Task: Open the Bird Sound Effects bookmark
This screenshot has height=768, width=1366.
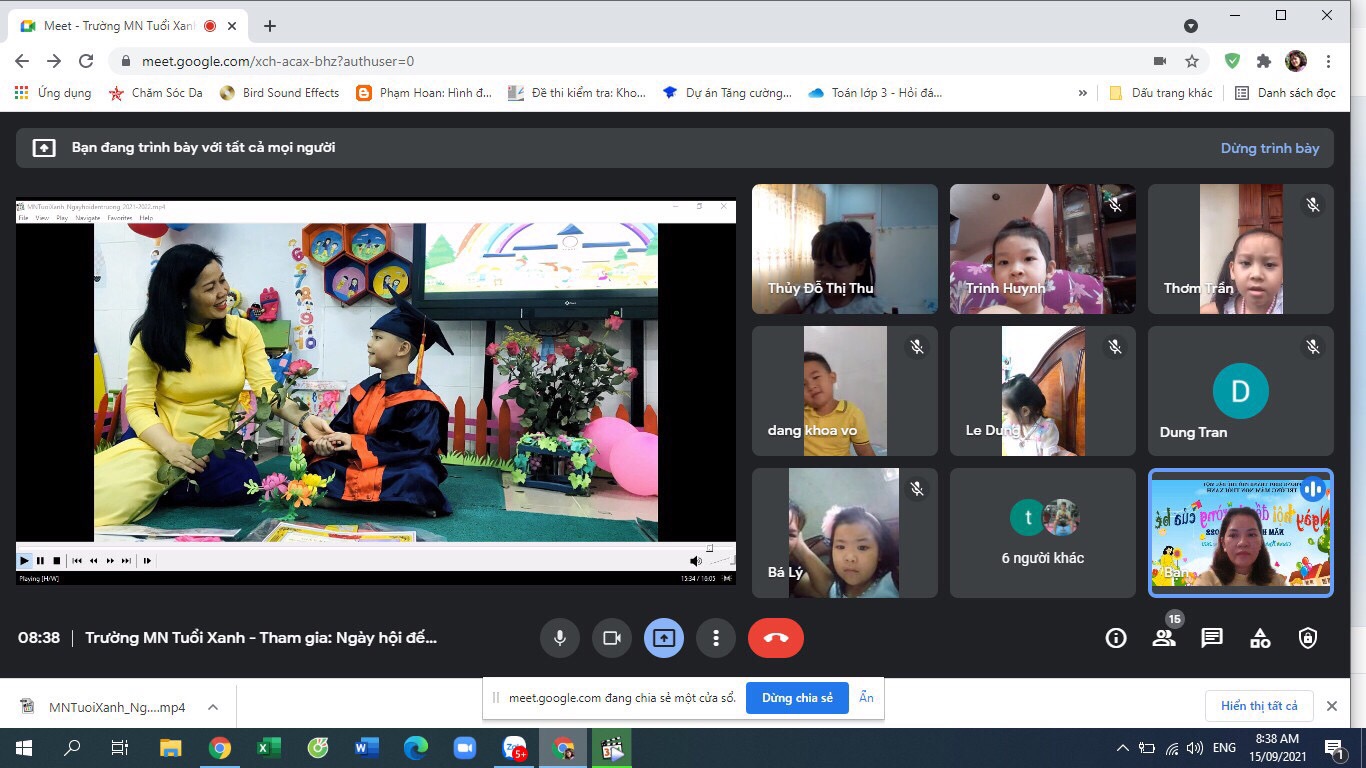Action: coord(278,93)
